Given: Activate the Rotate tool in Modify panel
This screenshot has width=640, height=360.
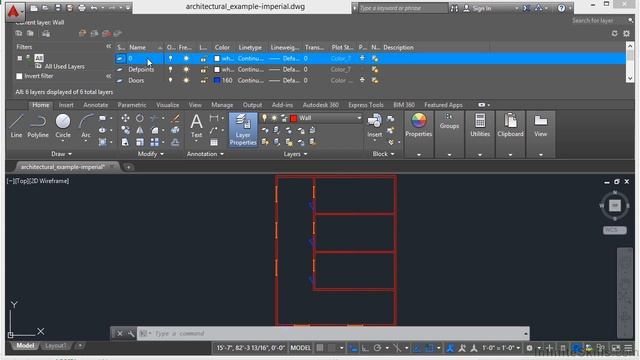Looking at the screenshot, I should click(140, 118).
